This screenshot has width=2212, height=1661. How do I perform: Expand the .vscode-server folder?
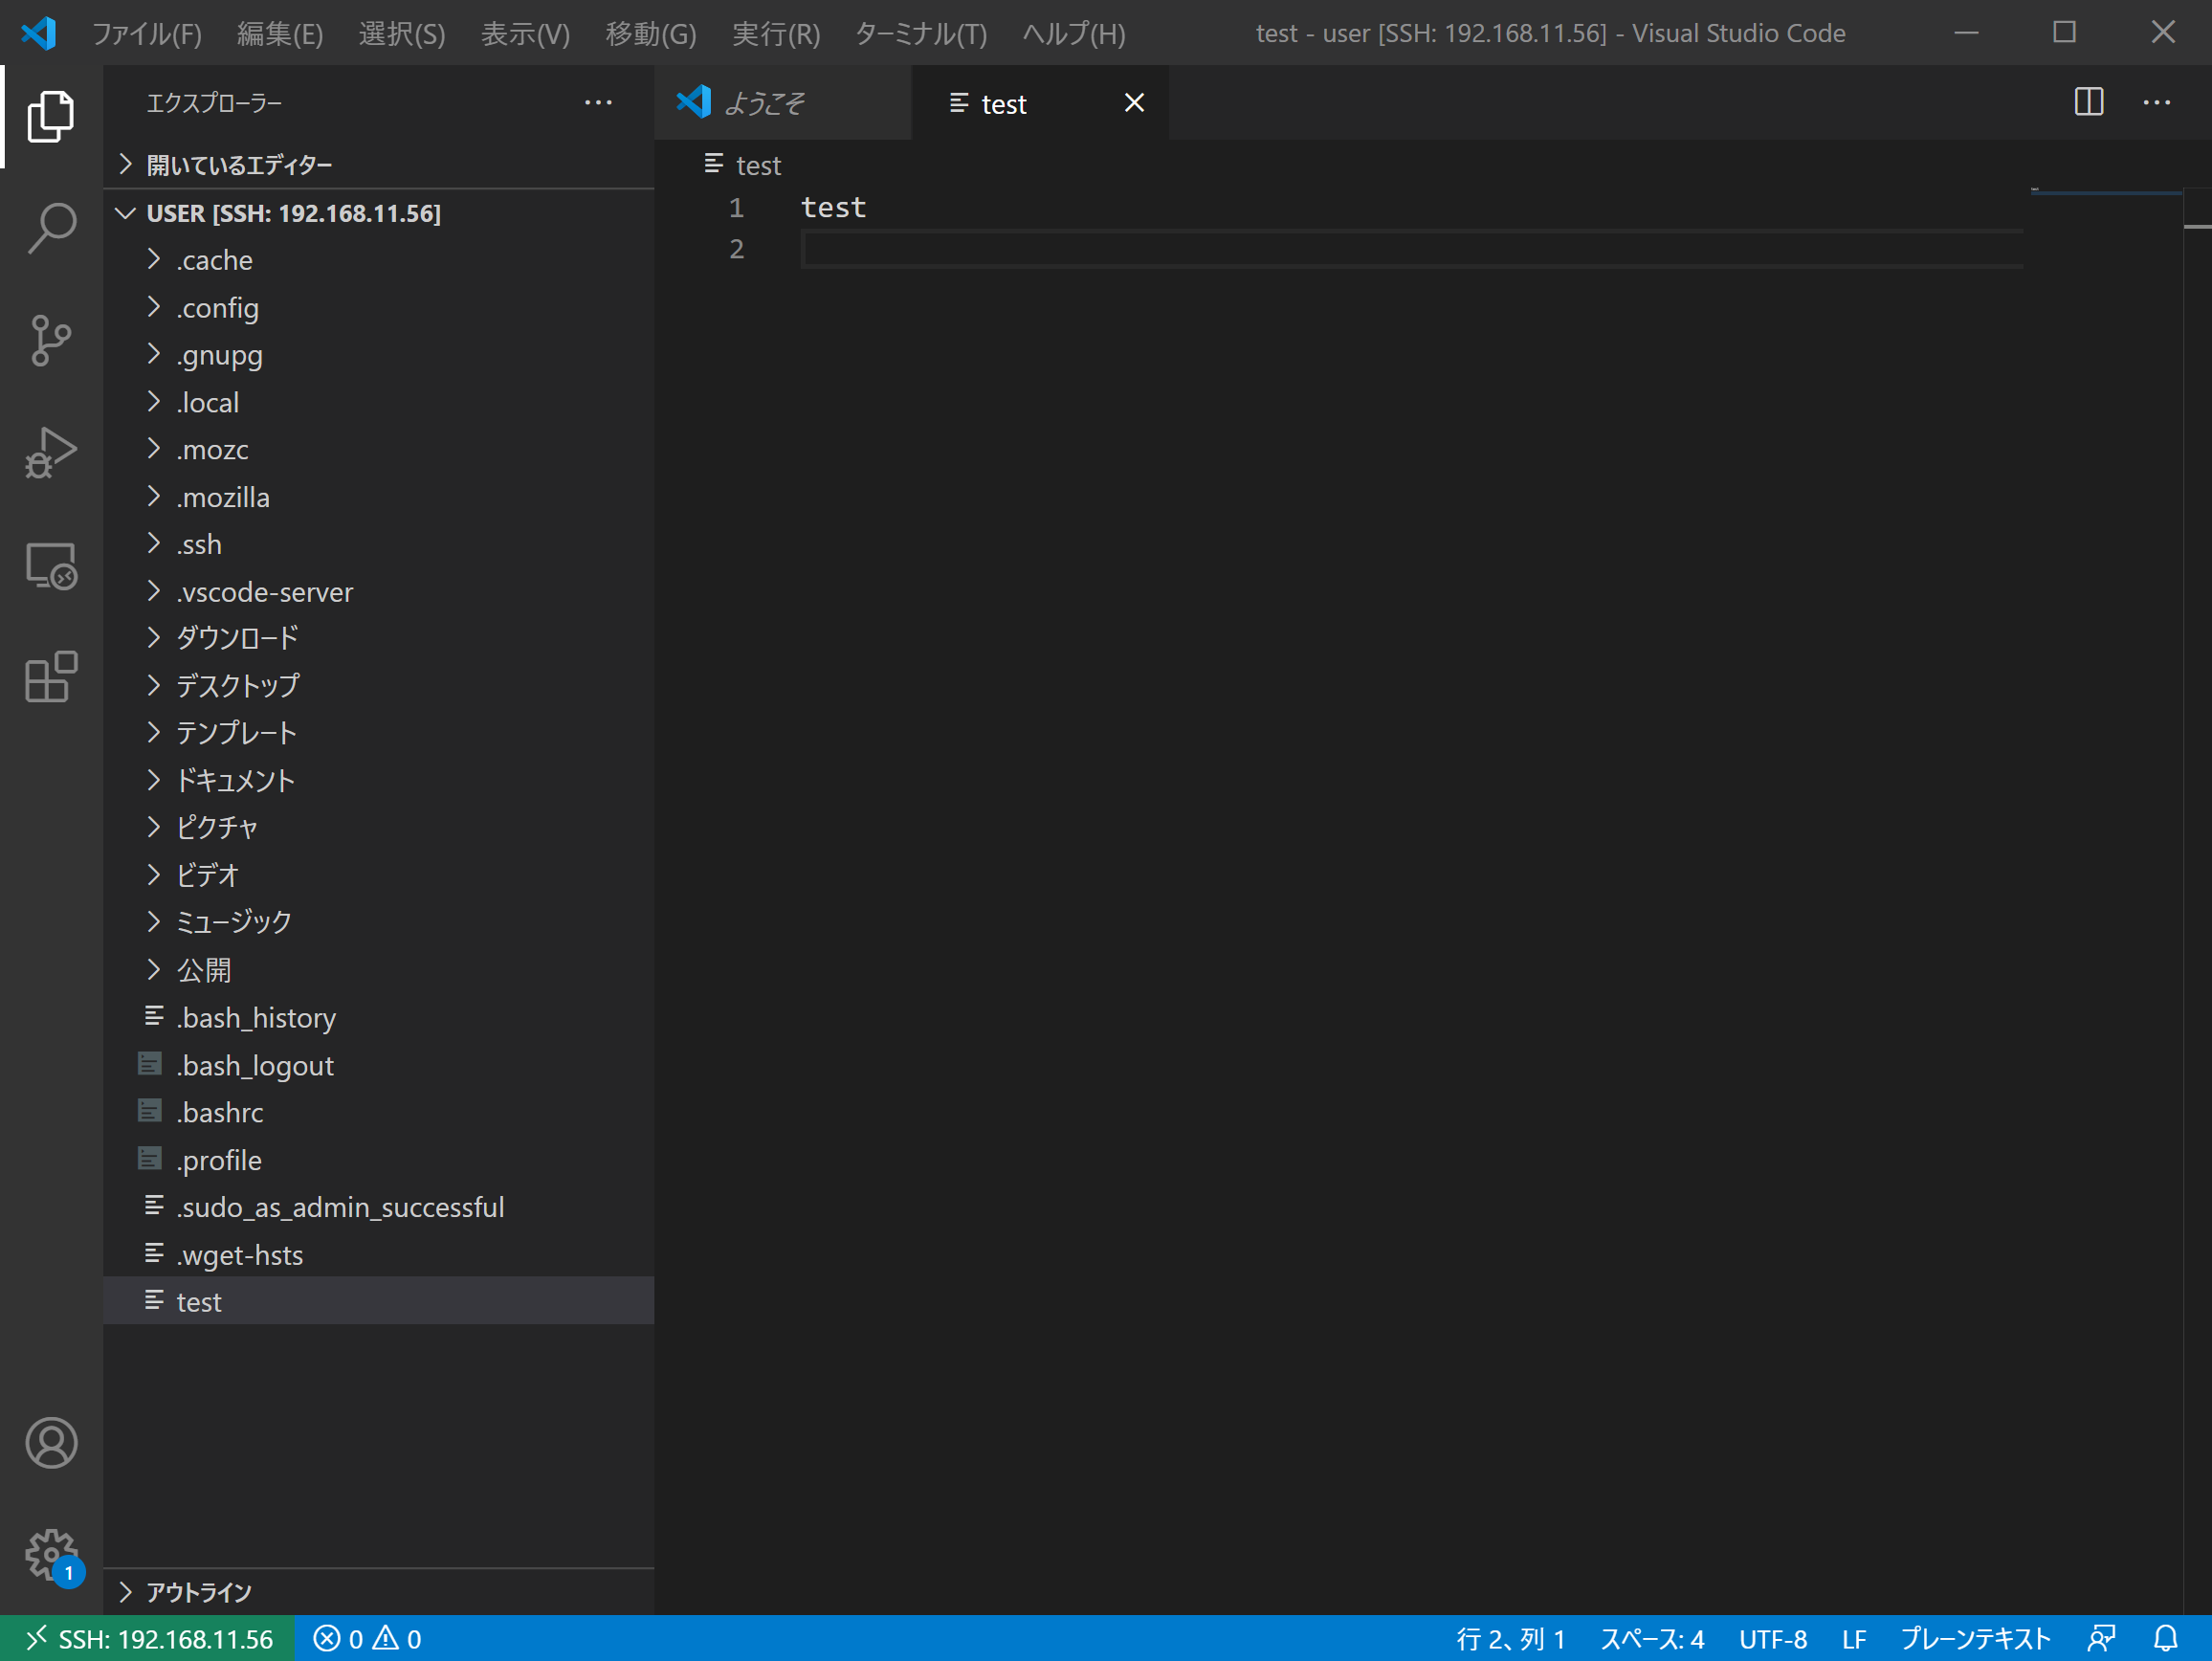(379, 592)
